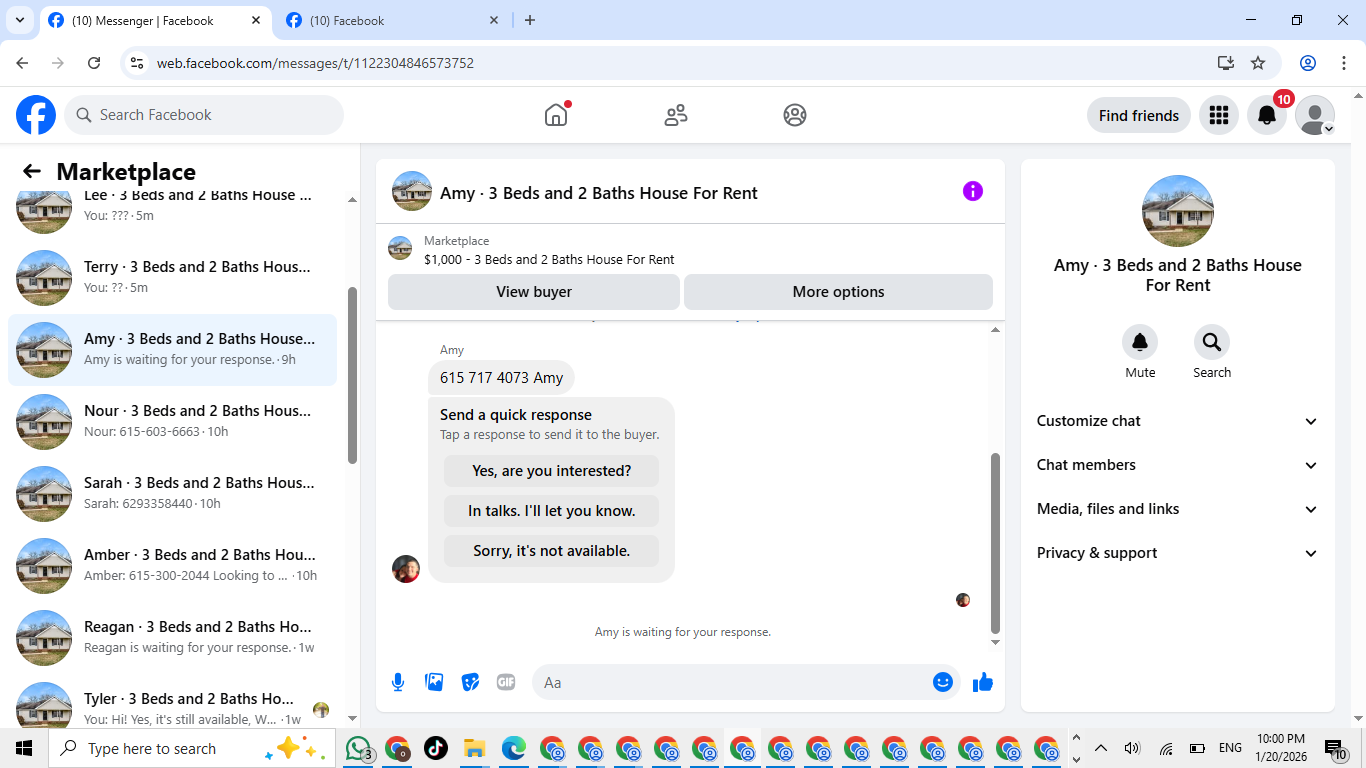Expand the Privacy & support section

click(x=1178, y=553)
